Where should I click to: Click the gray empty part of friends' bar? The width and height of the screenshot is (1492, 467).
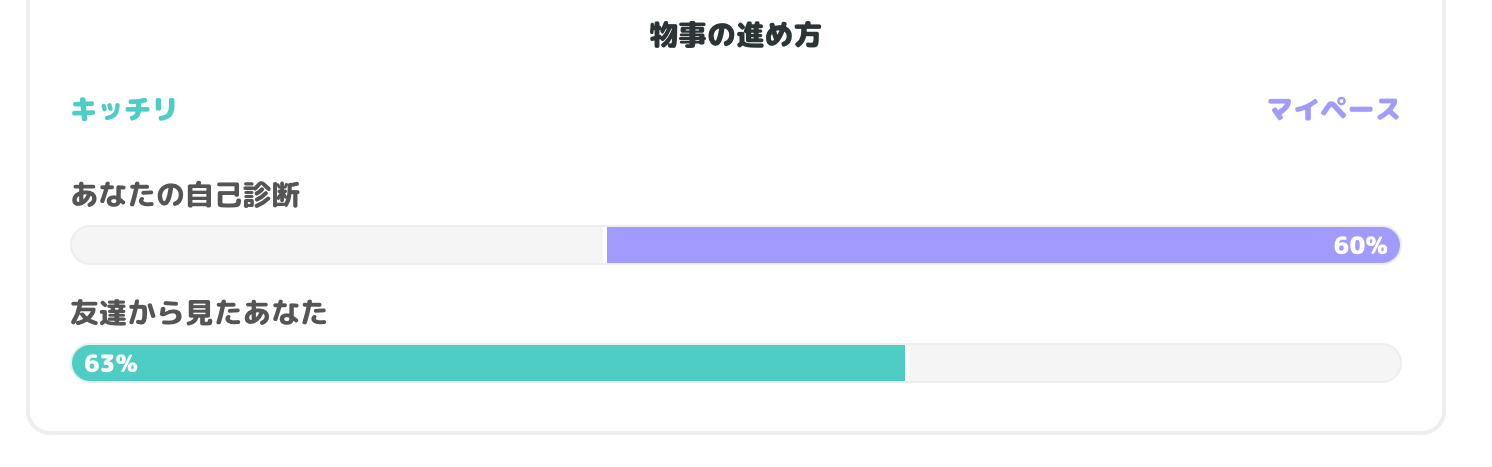1150,363
